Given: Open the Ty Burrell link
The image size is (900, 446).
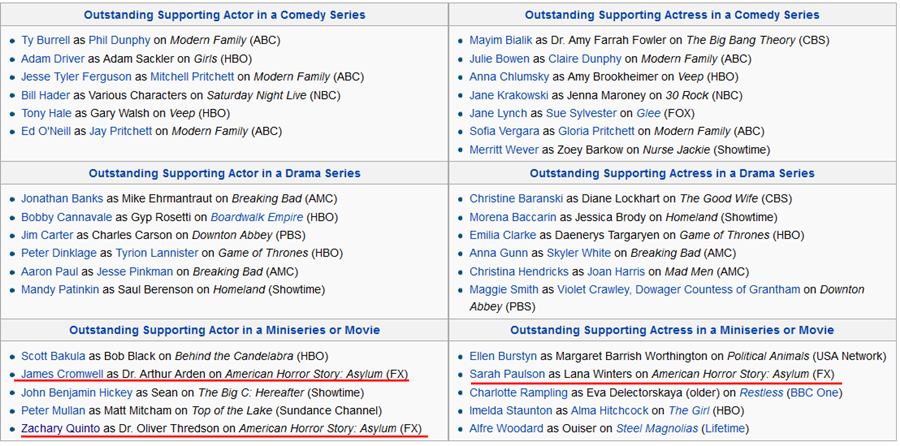Looking at the screenshot, I should tap(46, 40).
